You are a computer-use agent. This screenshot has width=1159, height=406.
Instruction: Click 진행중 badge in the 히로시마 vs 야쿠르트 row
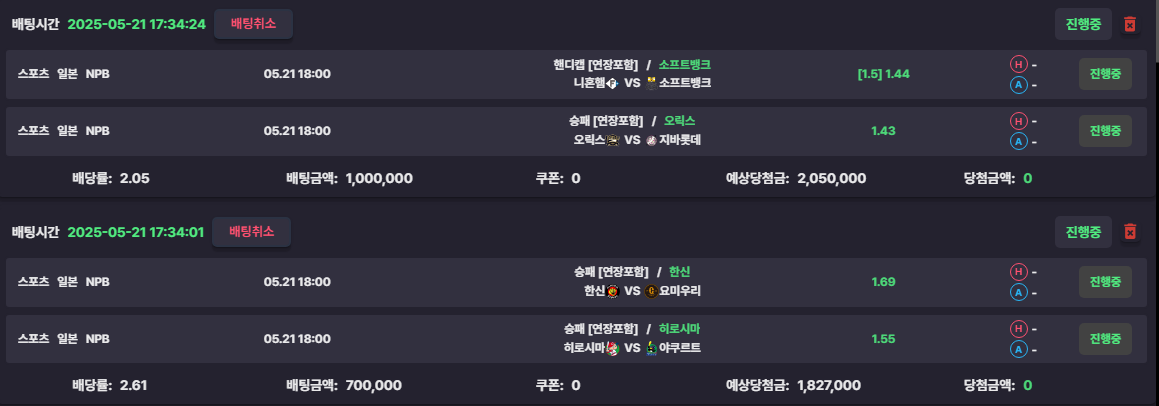click(1105, 339)
